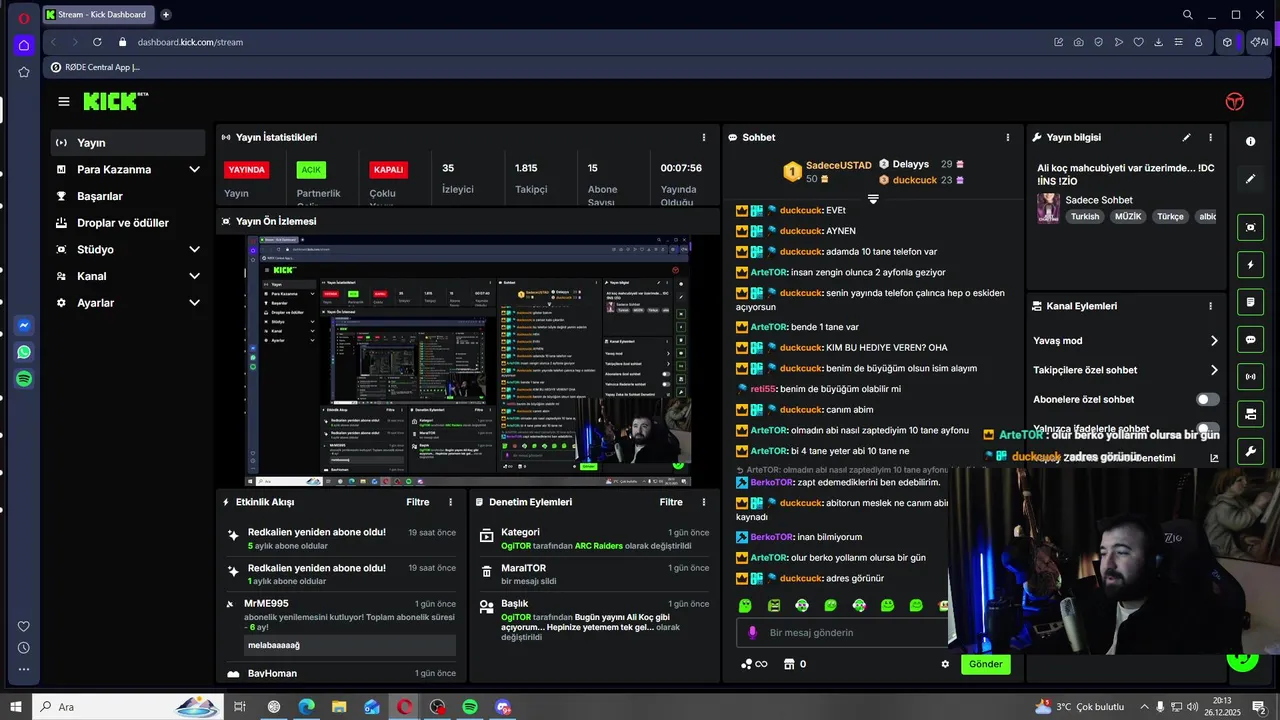Screen dimensions: 1280x720
Task: Click the lightning bolt icon in right sidebar
Action: [1250, 265]
